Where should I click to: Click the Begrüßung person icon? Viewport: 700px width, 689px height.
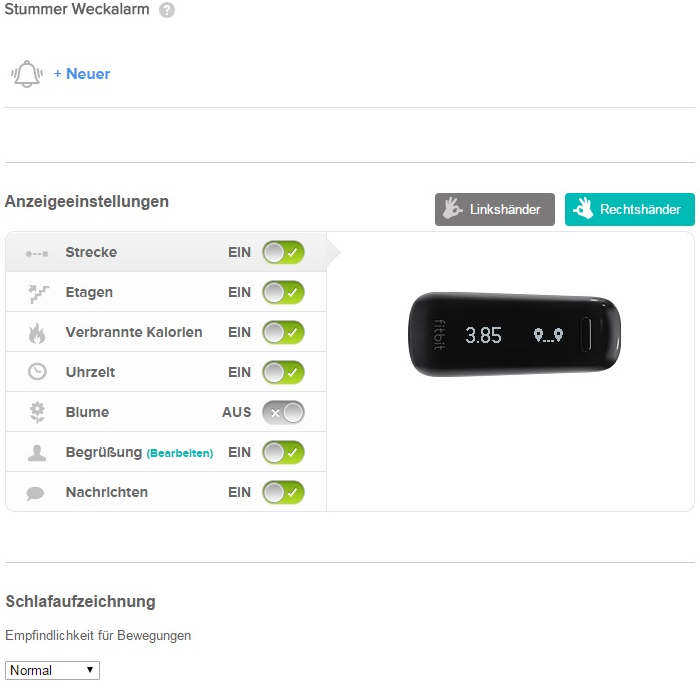[37, 452]
